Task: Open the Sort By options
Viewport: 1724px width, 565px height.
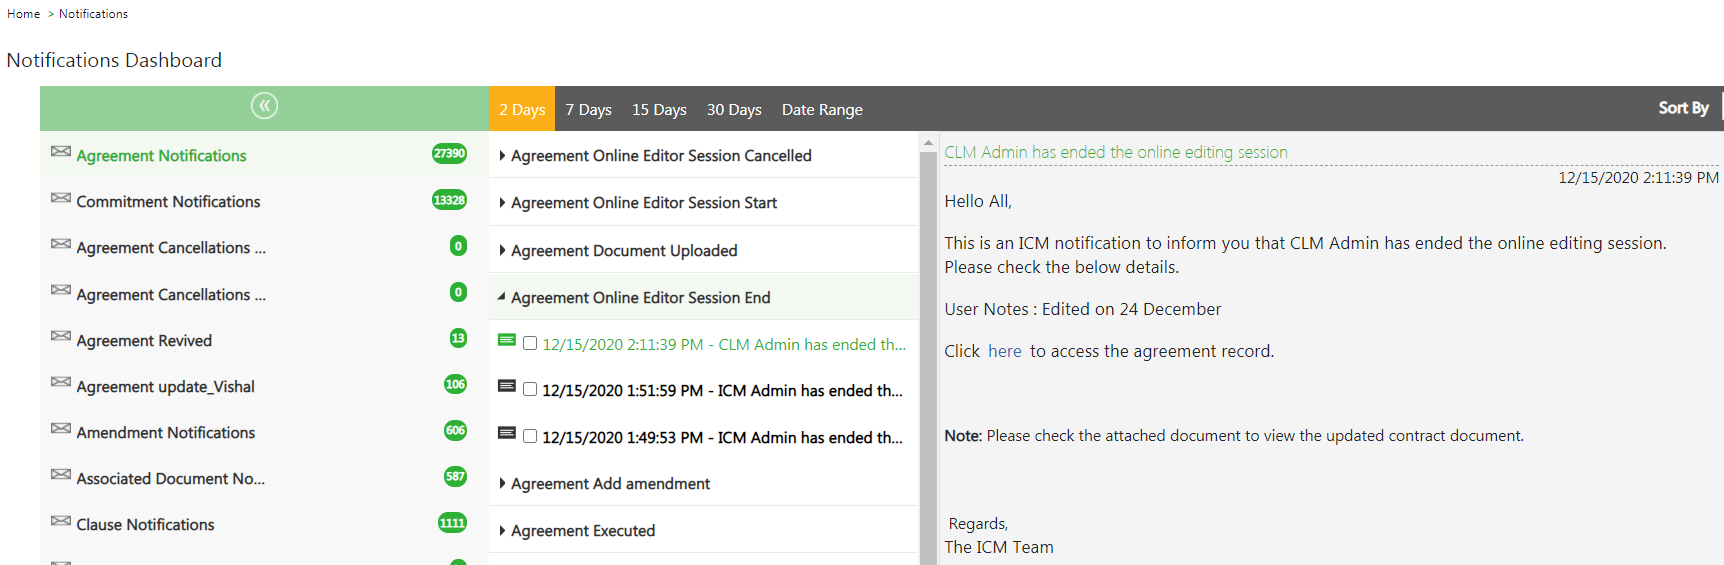Action: point(1683,108)
